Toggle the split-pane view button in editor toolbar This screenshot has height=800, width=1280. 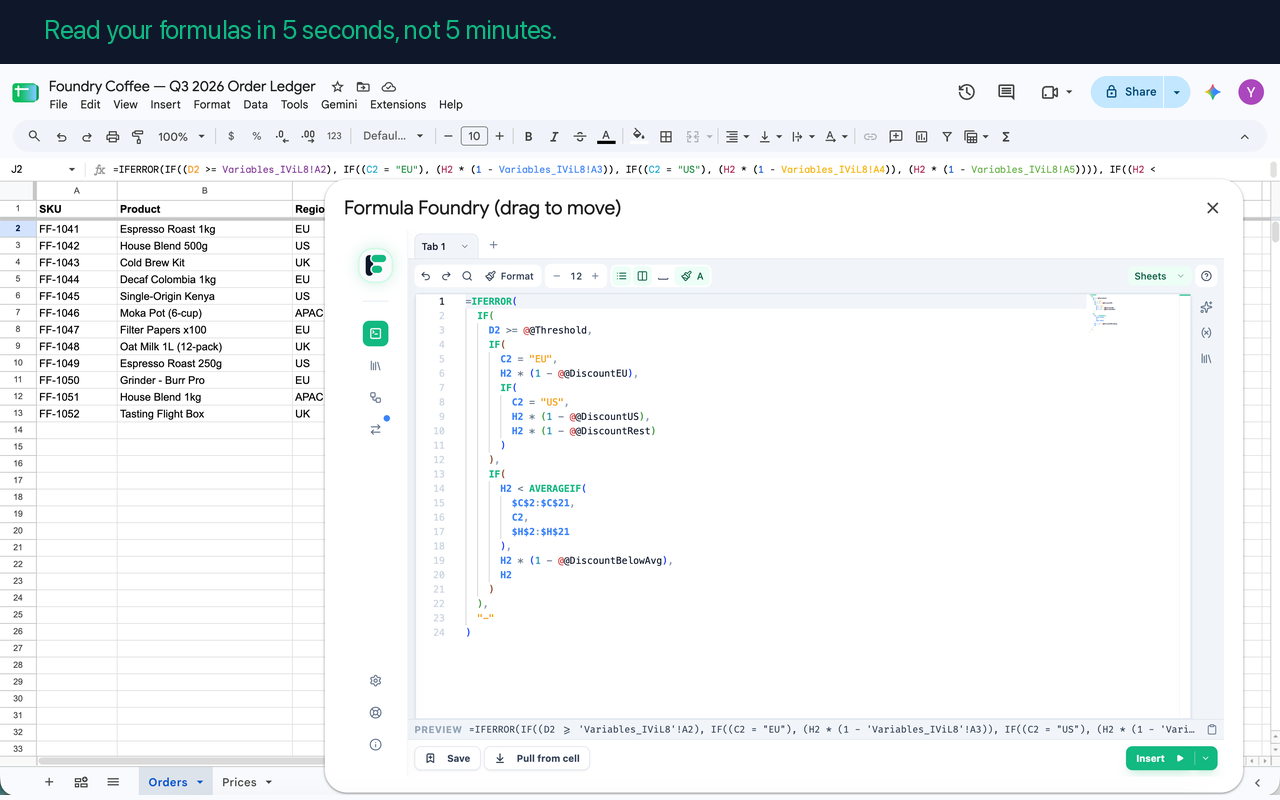(x=642, y=276)
